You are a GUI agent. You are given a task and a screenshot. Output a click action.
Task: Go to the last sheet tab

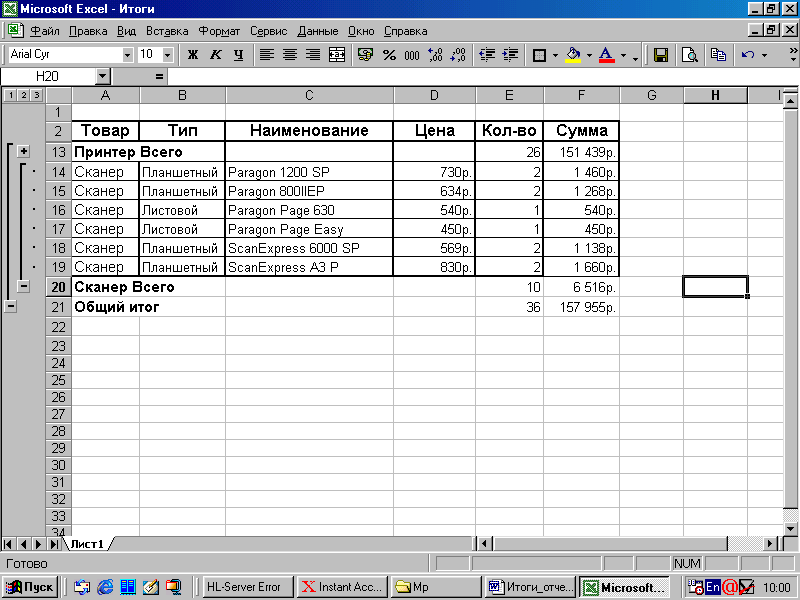point(54,544)
